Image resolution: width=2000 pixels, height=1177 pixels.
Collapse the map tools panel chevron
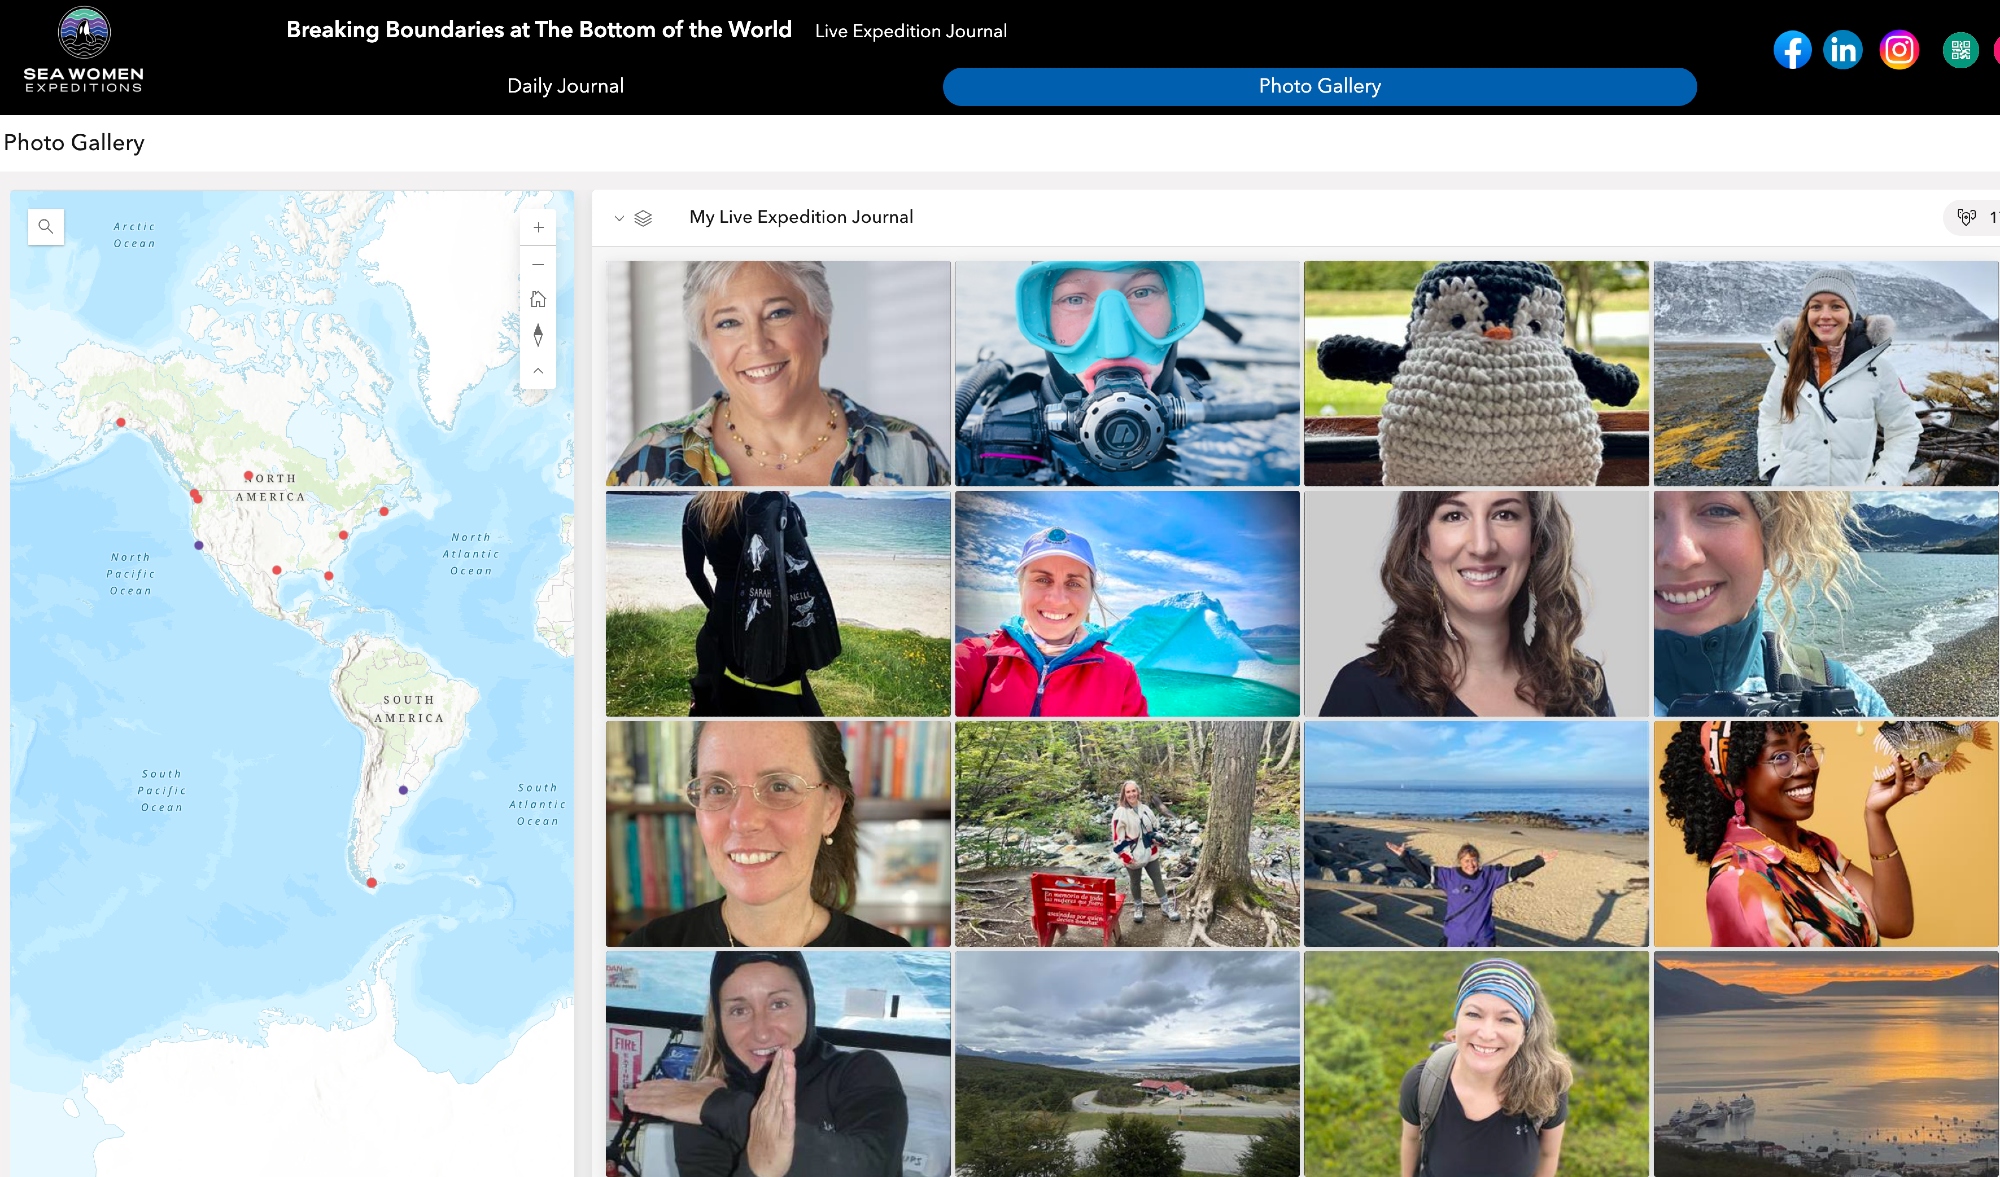pos(538,371)
